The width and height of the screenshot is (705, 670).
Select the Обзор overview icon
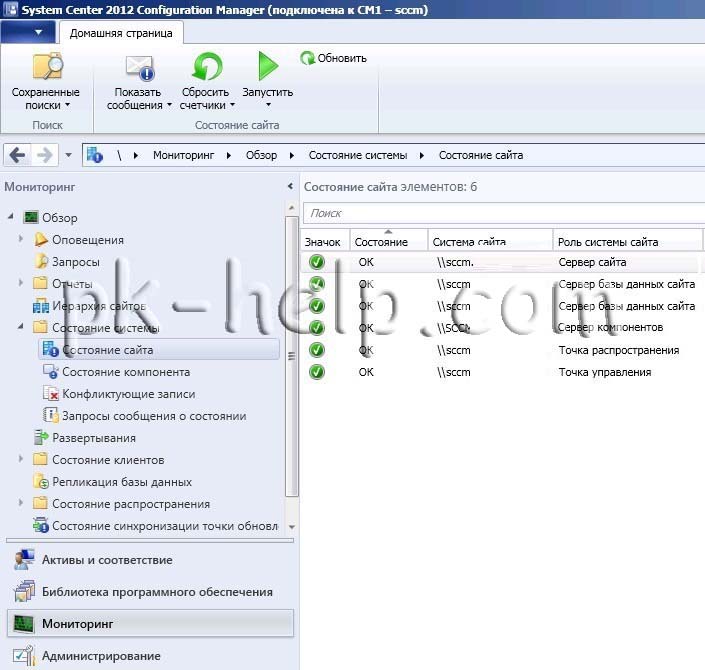(31, 218)
